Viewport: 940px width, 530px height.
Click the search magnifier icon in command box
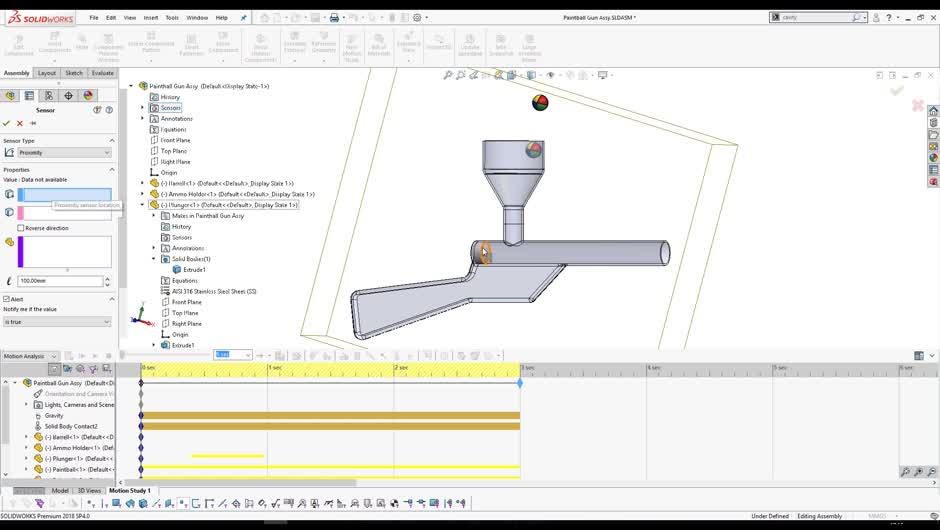[857, 17]
